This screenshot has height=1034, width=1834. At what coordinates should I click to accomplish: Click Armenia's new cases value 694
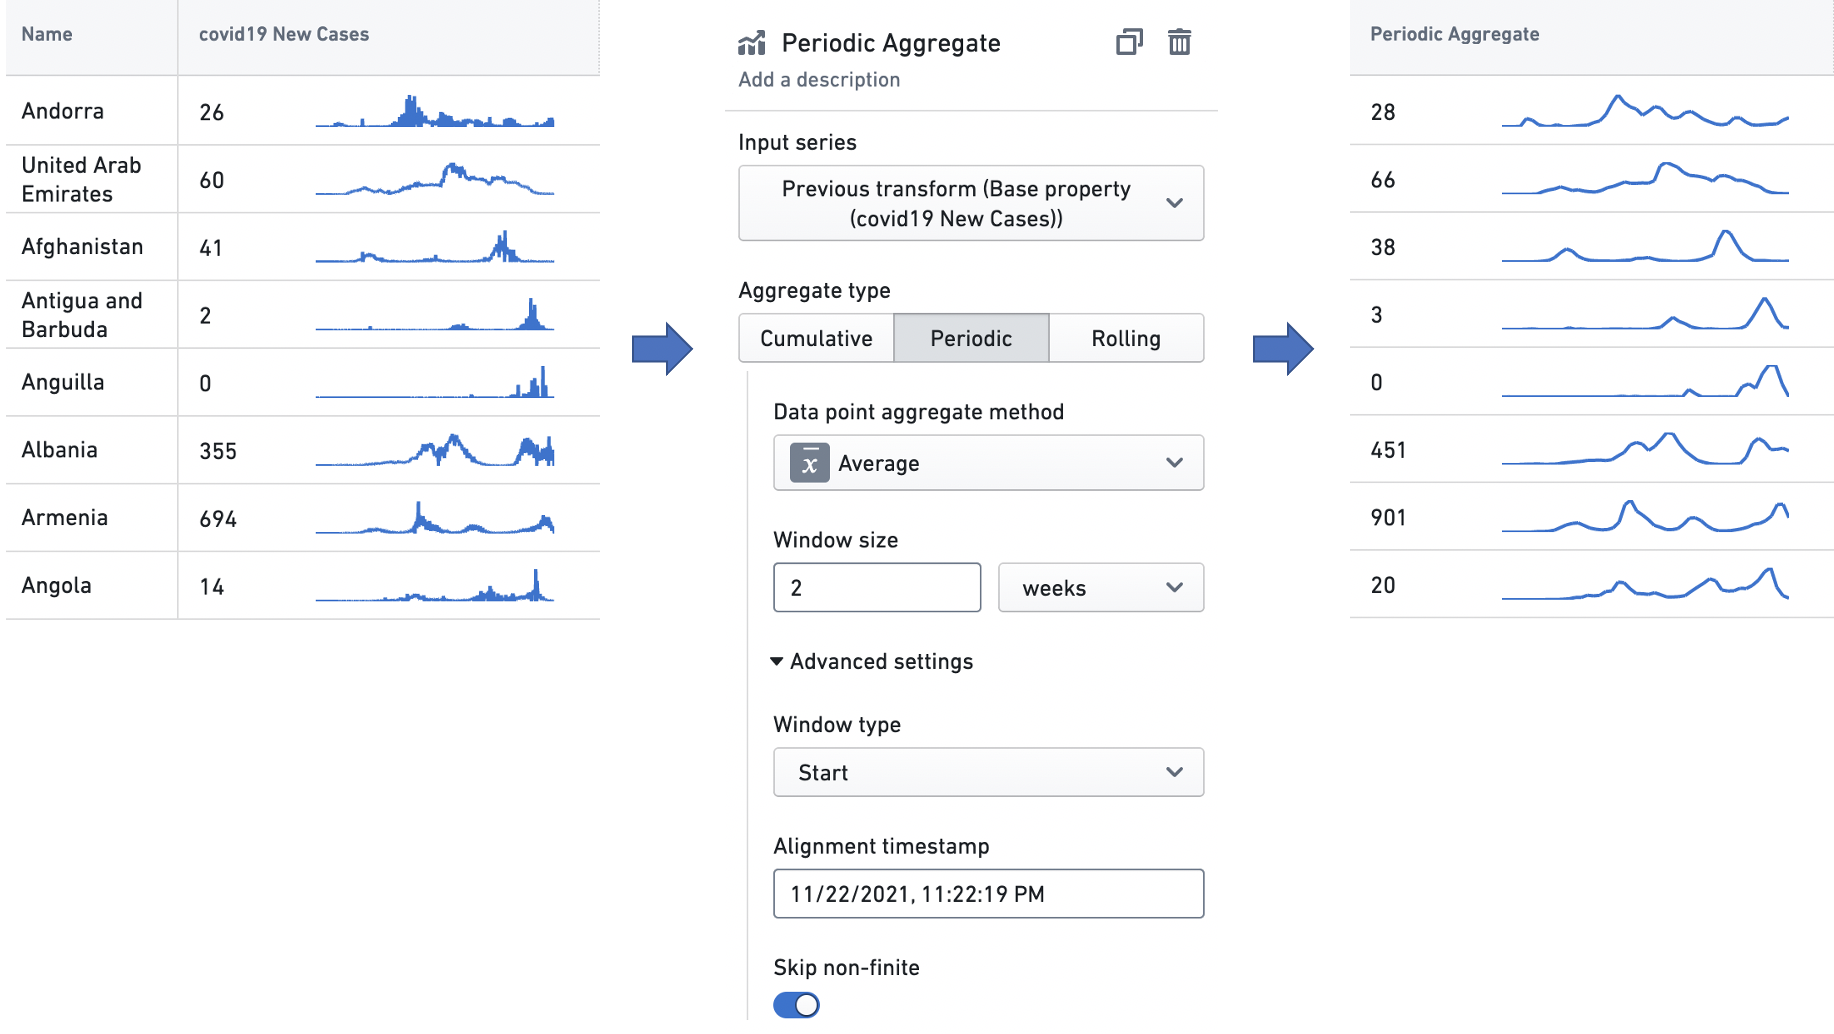(218, 519)
